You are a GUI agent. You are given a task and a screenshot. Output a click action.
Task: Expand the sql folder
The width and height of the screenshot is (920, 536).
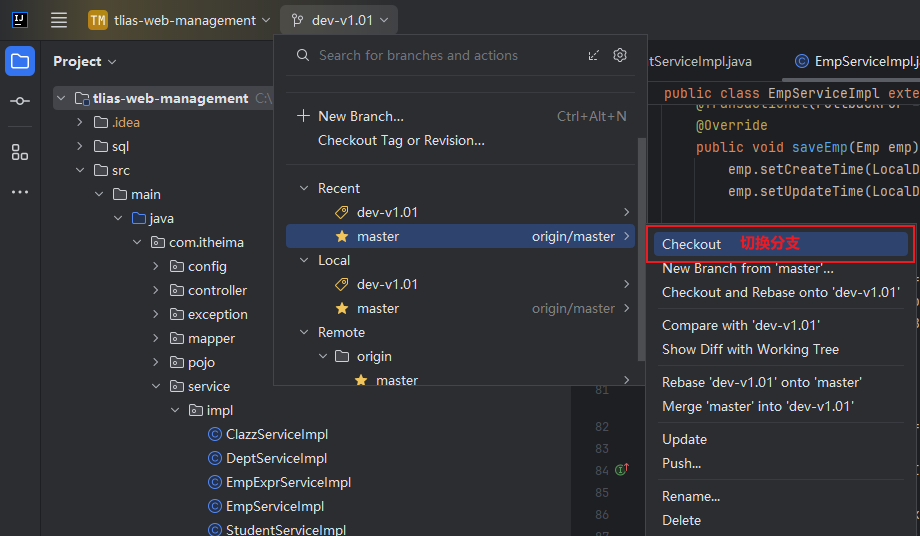tap(80, 146)
